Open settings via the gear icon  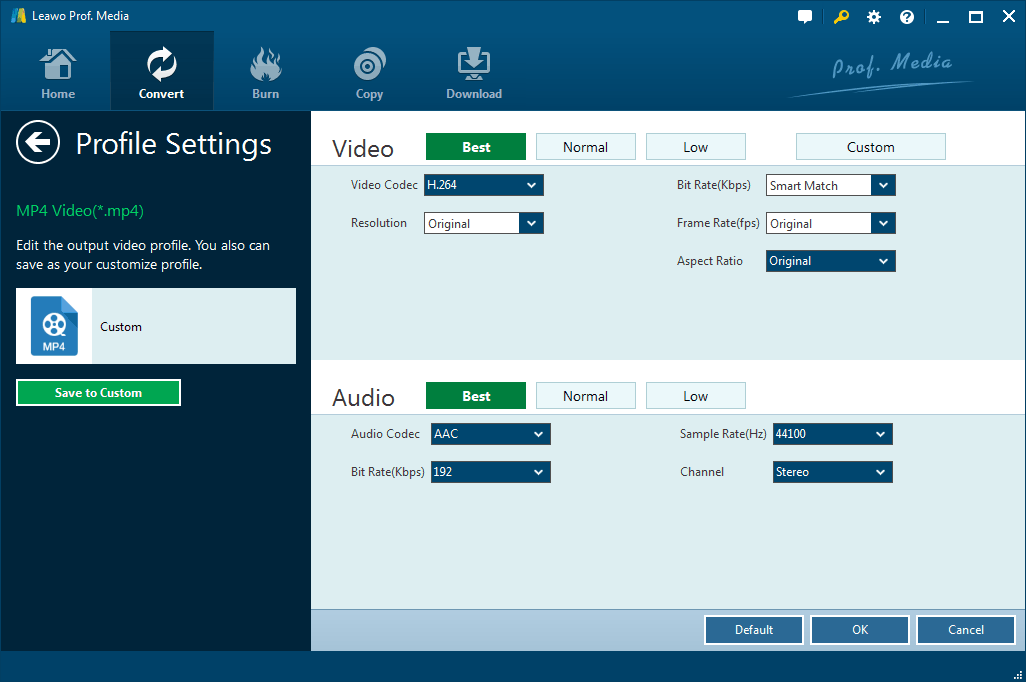click(874, 17)
